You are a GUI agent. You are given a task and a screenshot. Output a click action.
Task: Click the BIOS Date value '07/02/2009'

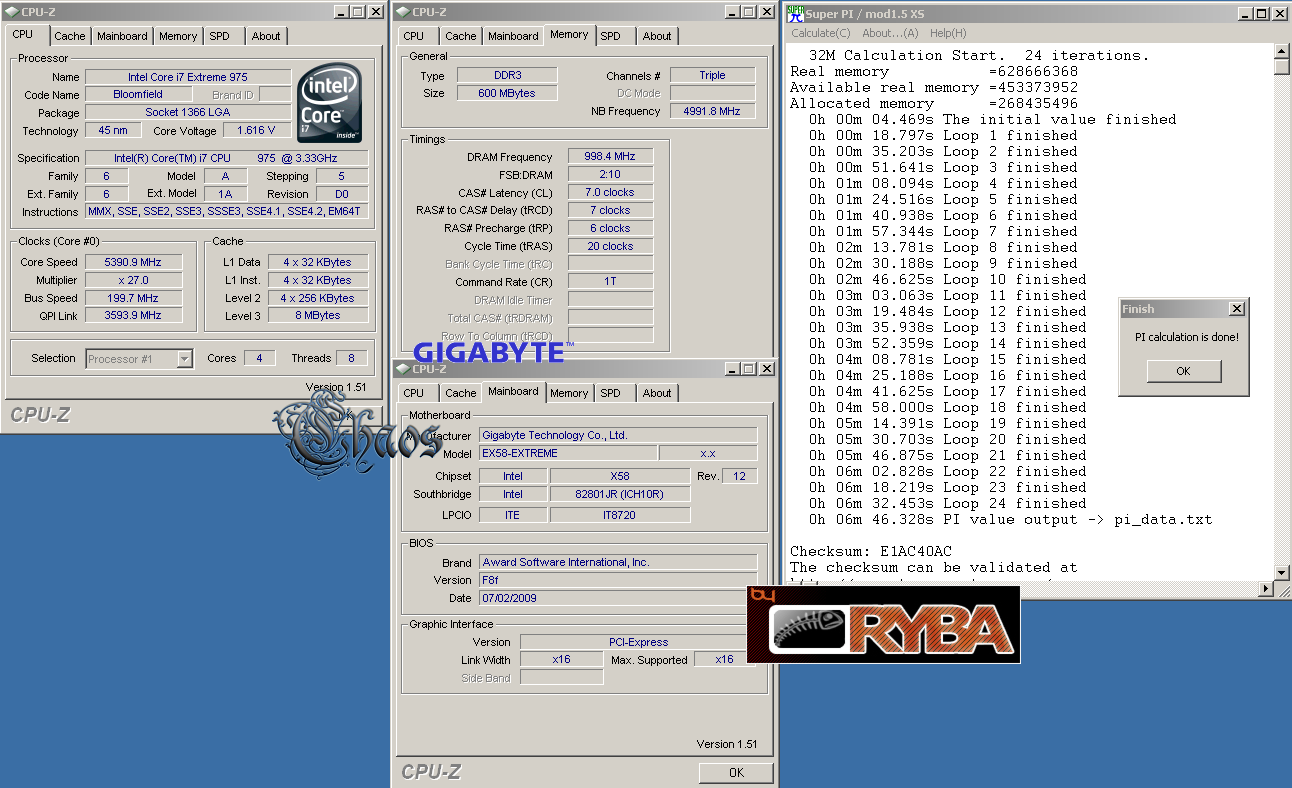(618, 598)
